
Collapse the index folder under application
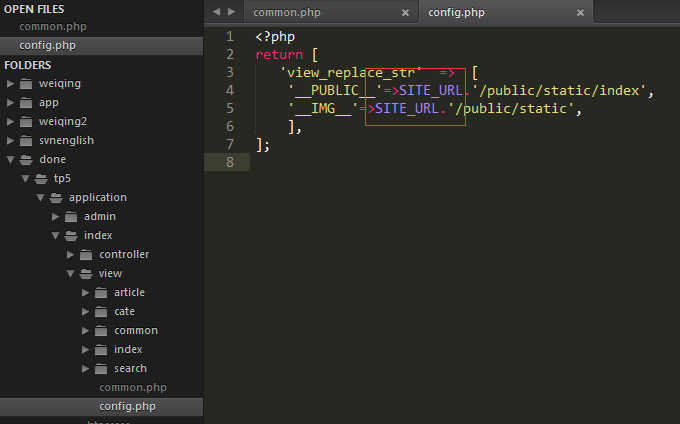click(x=55, y=235)
